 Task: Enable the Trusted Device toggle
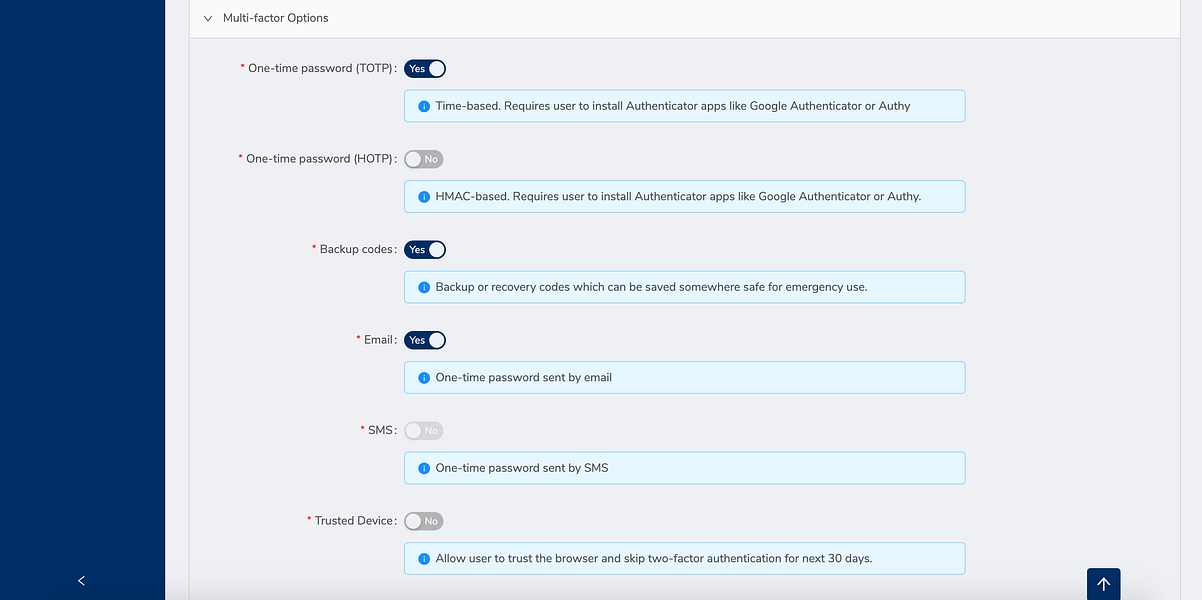coord(424,521)
